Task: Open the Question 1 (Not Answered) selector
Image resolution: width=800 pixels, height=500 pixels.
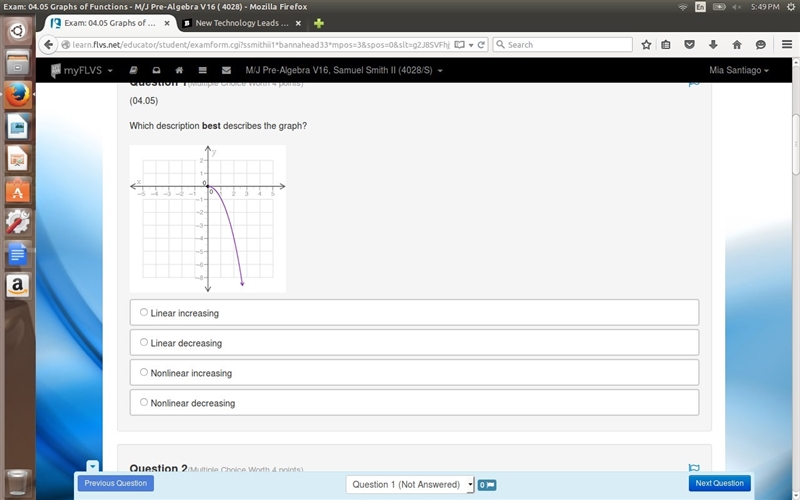Action: pyautogui.click(x=410, y=485)
